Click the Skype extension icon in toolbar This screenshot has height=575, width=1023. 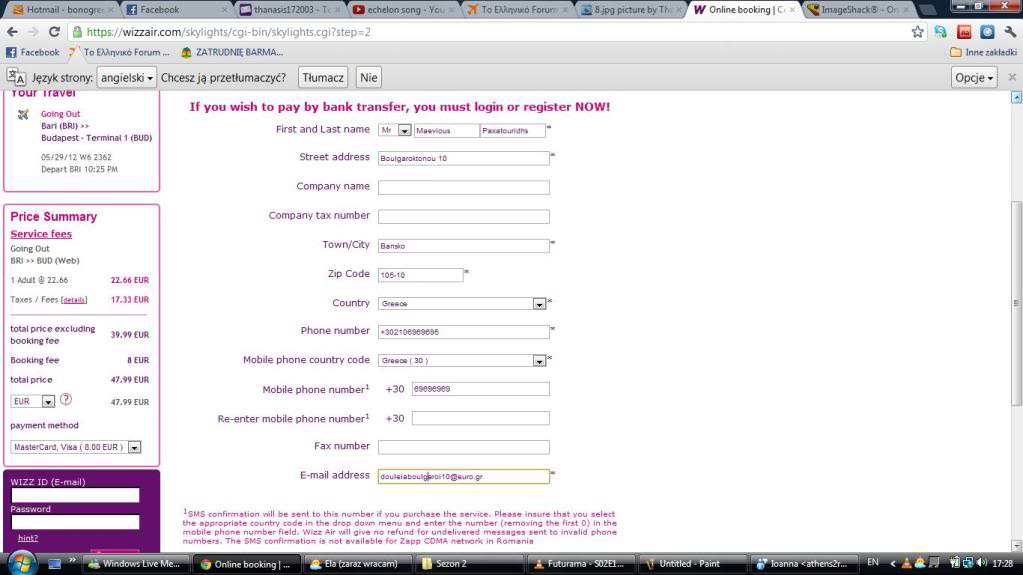pyautogui.click(x=940, y=32)
